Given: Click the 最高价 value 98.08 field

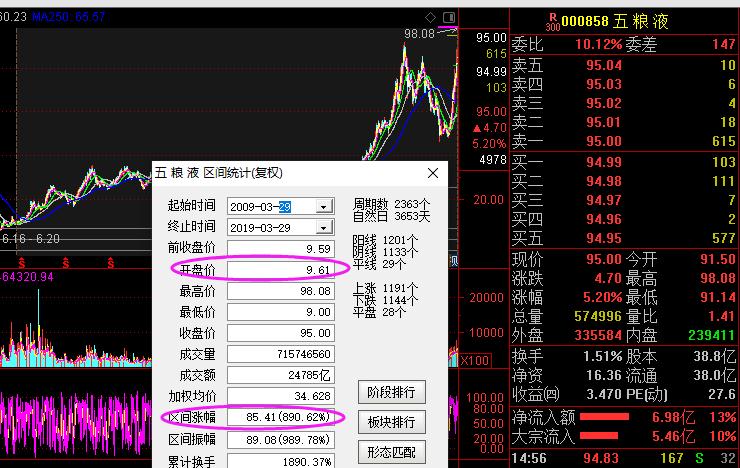Looking at the screenshot, I should (281, 291).
